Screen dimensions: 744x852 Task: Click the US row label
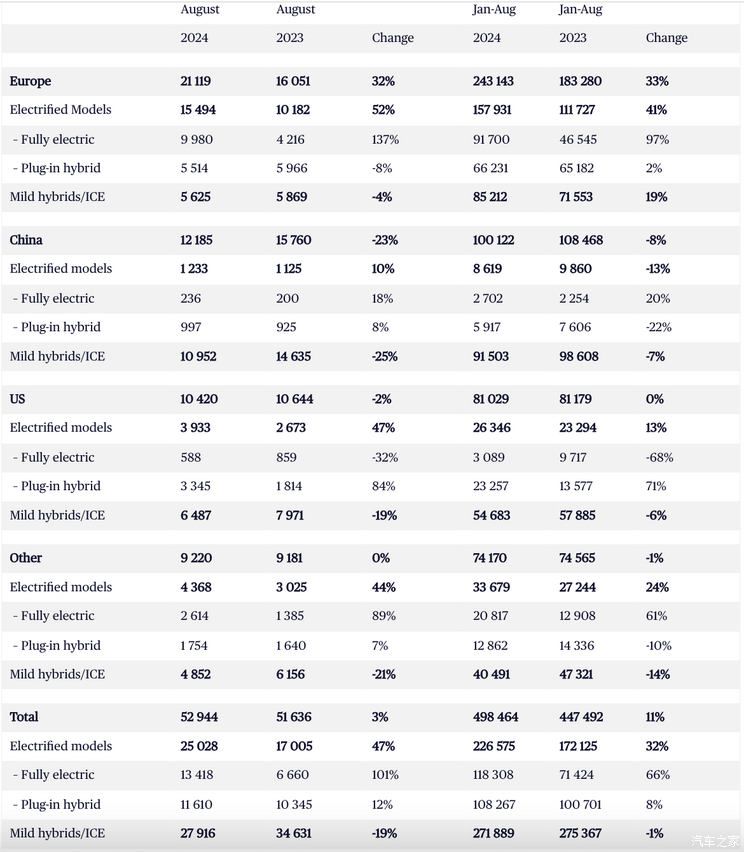(17, 399)
